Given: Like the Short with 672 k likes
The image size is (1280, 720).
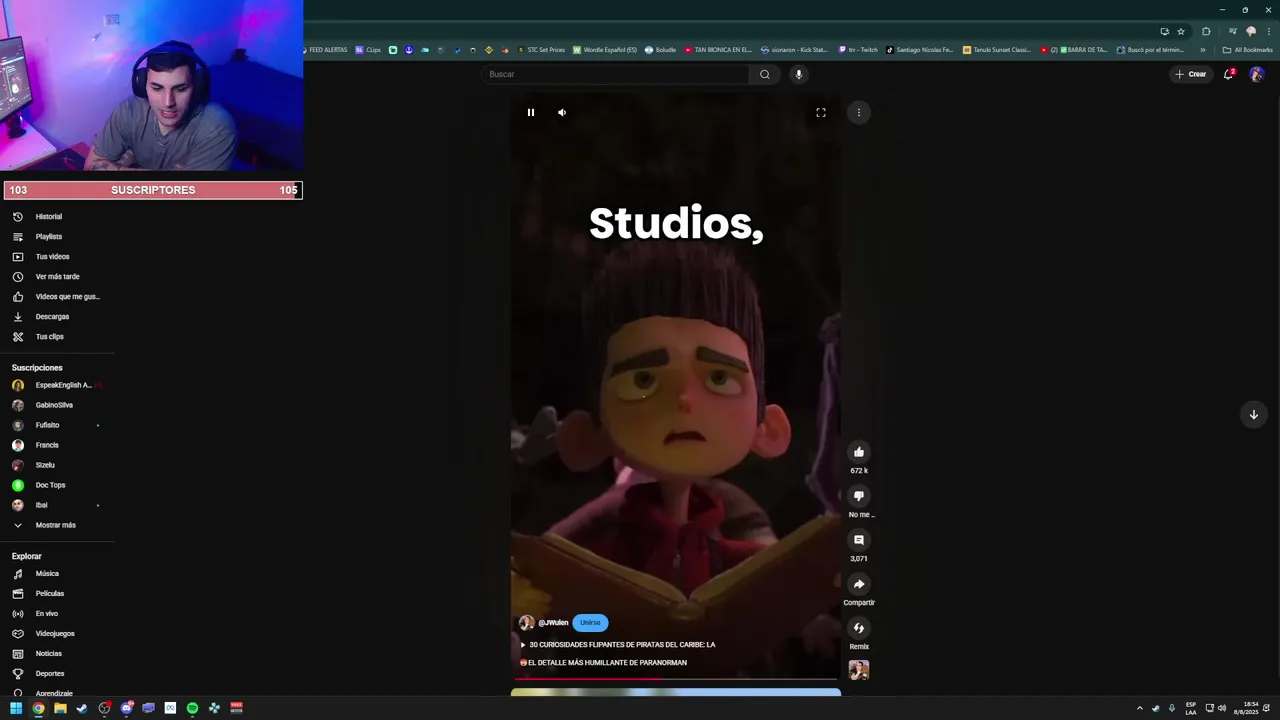Looking at the screenshot, I should pos(859,452).
